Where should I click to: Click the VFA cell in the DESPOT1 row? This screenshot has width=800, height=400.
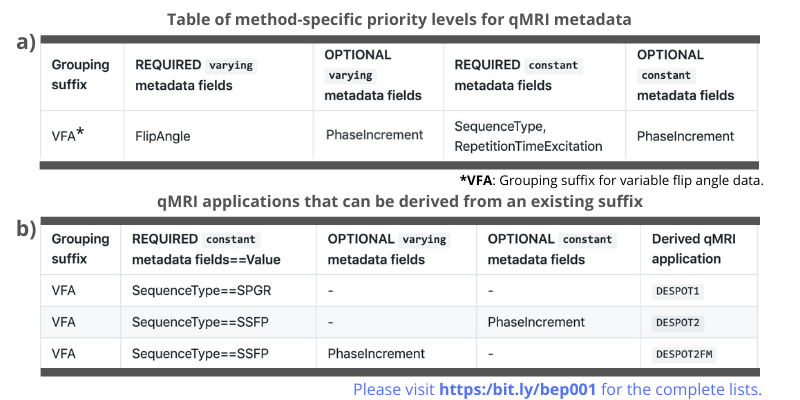tap(66, 290)
